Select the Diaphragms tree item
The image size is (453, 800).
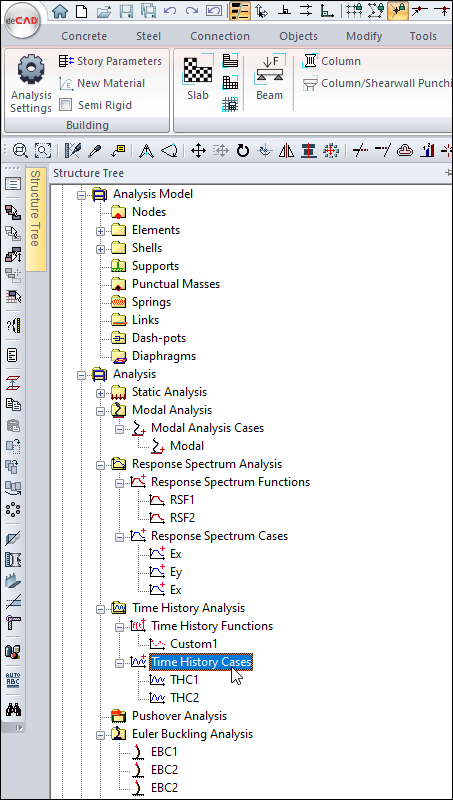(x=164, y=356)
